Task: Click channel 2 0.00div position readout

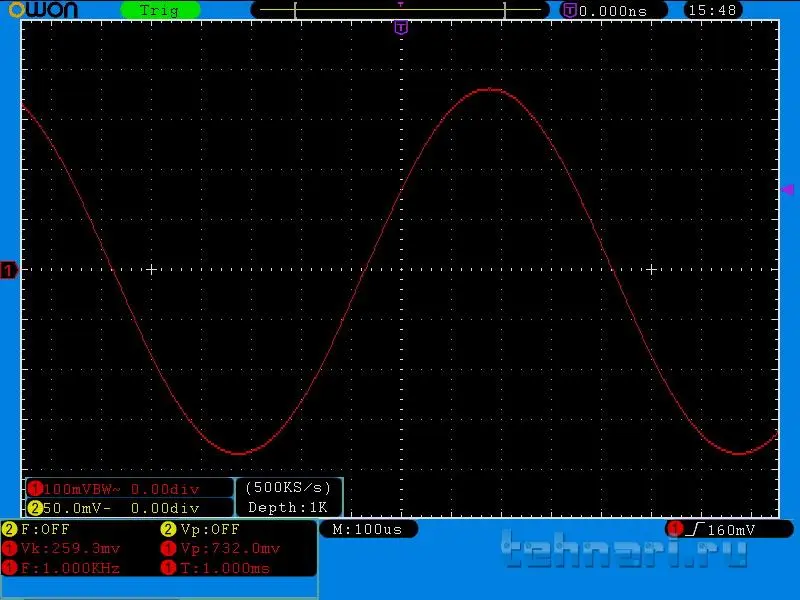Action: coord(165,508)
